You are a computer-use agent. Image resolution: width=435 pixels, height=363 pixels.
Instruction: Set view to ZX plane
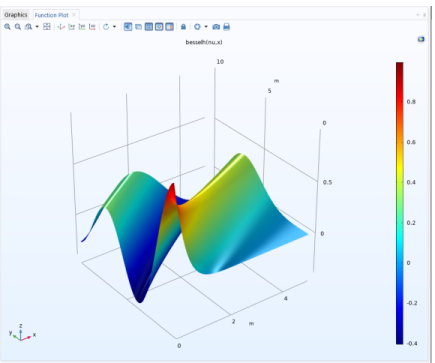(x=92, y=27)
